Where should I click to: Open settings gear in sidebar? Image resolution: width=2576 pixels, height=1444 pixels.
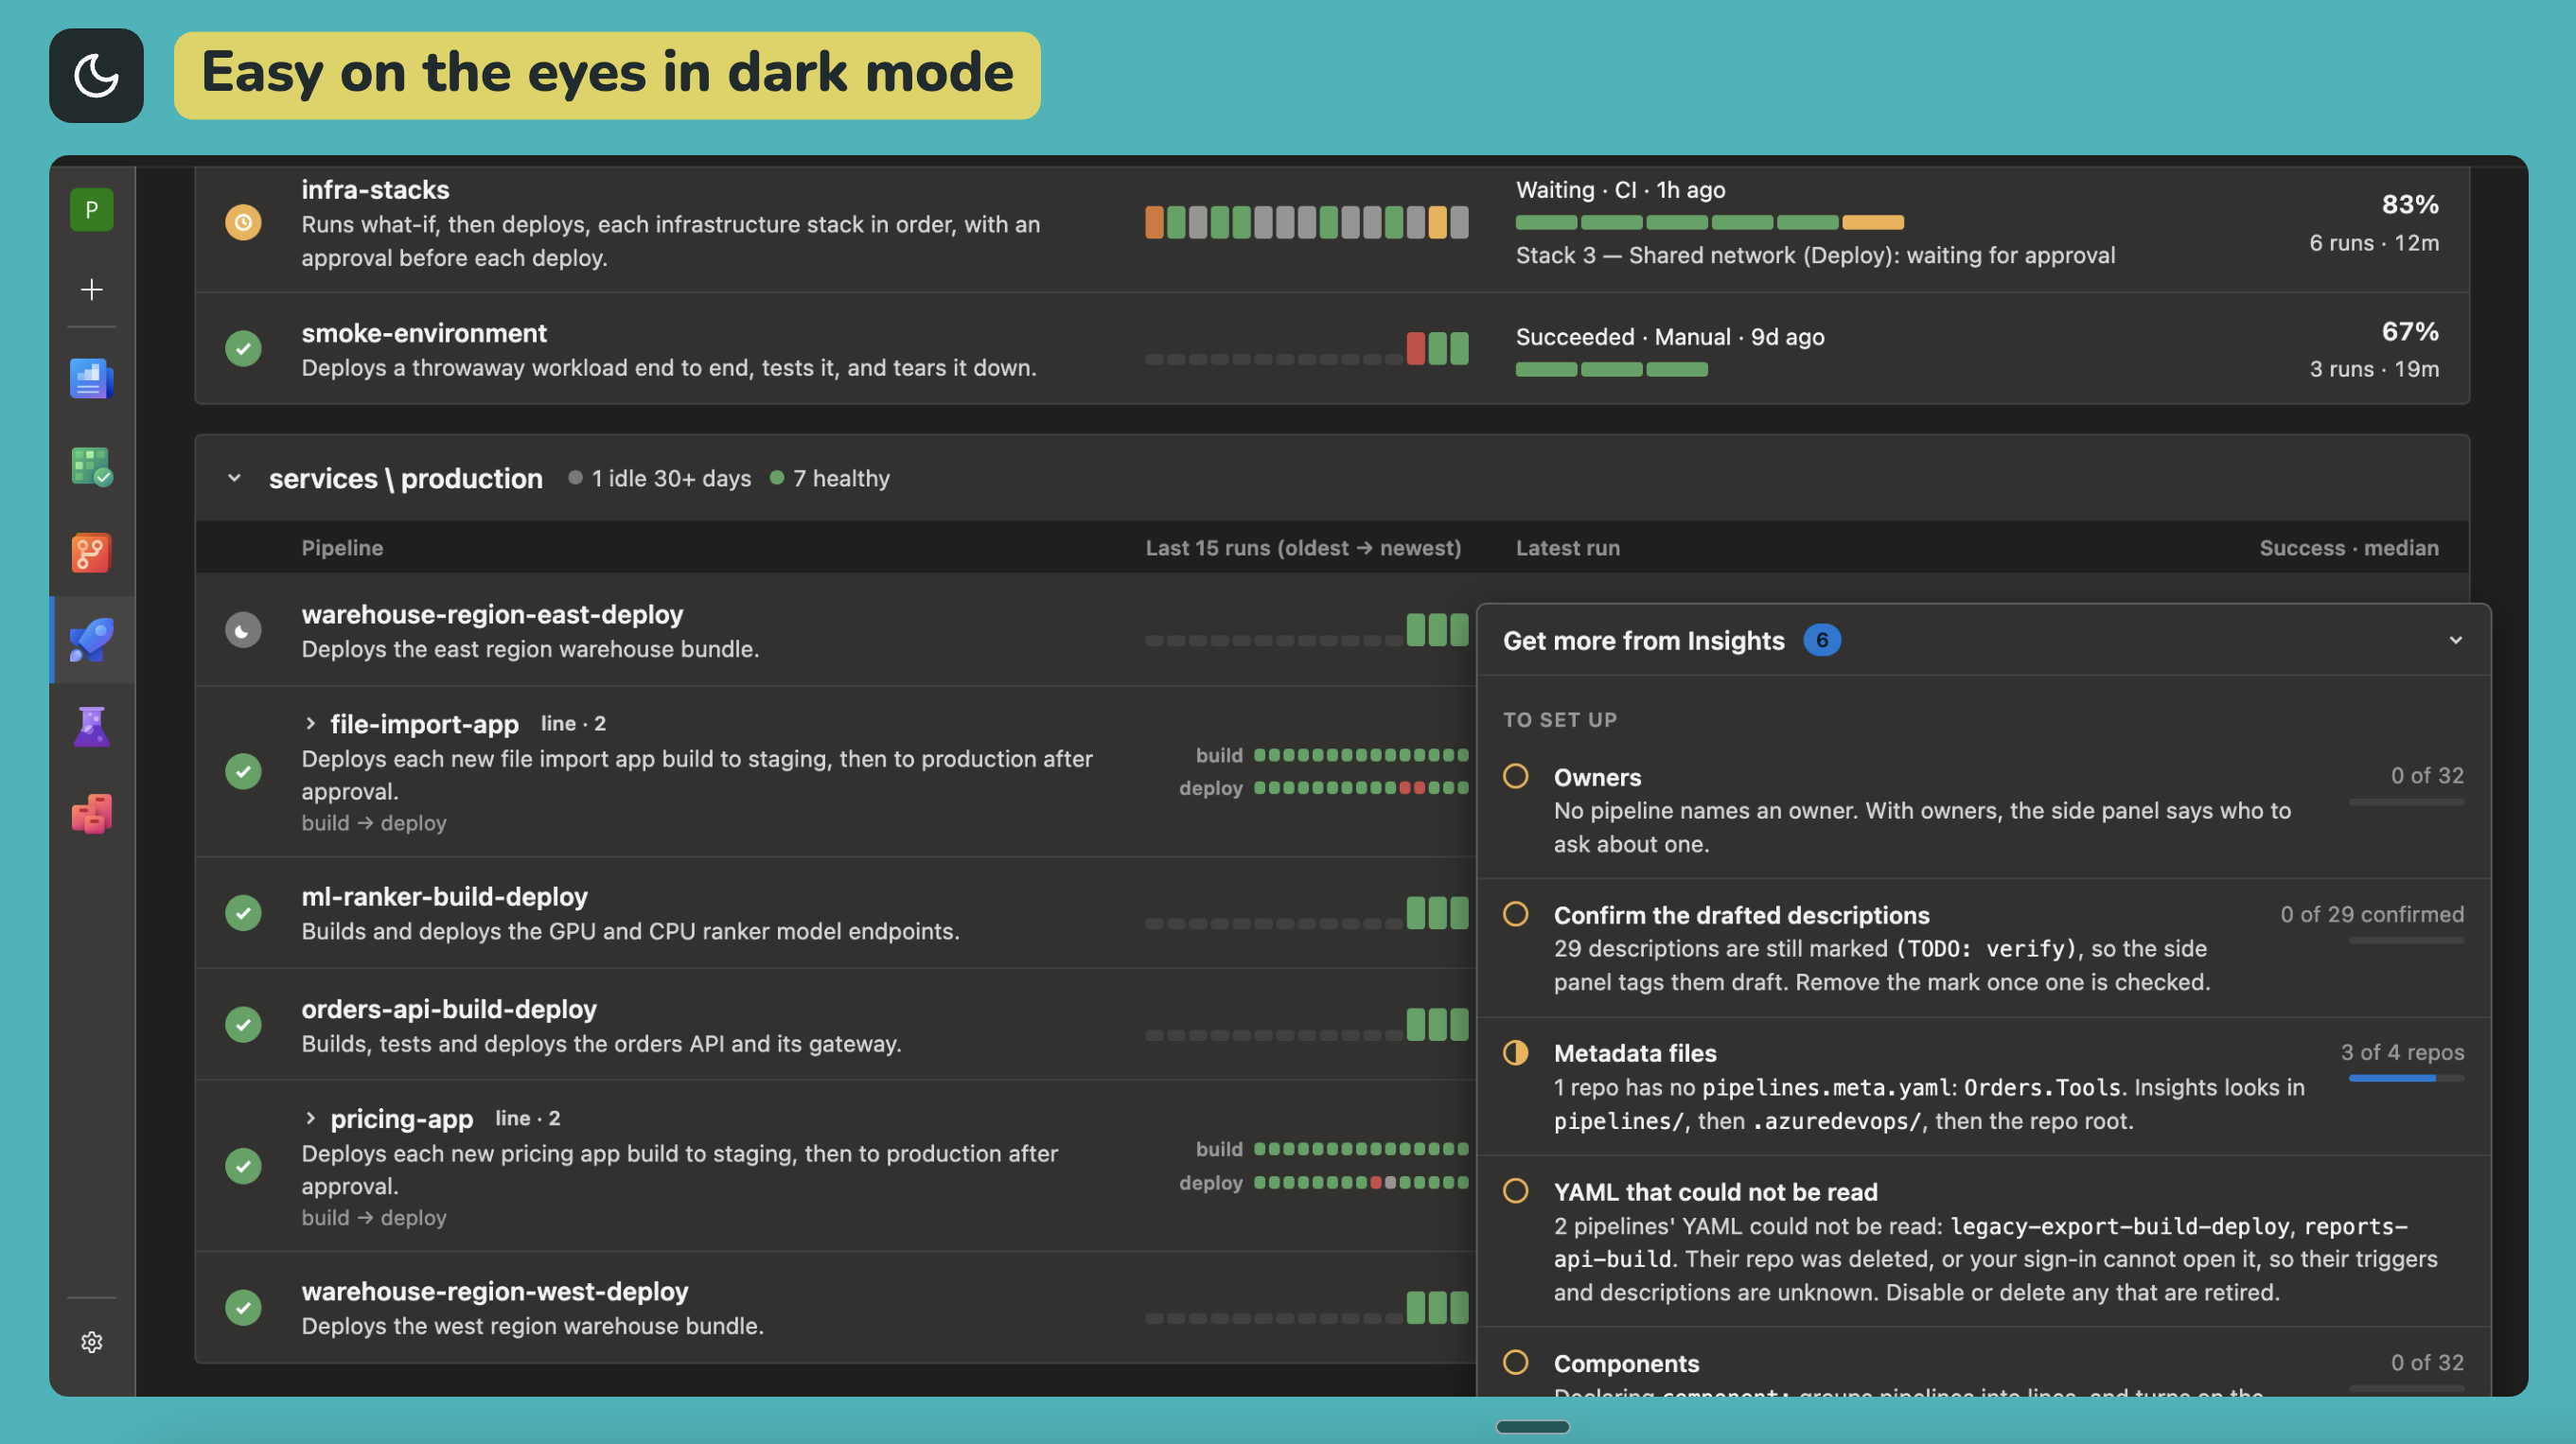click(91, 1342)
